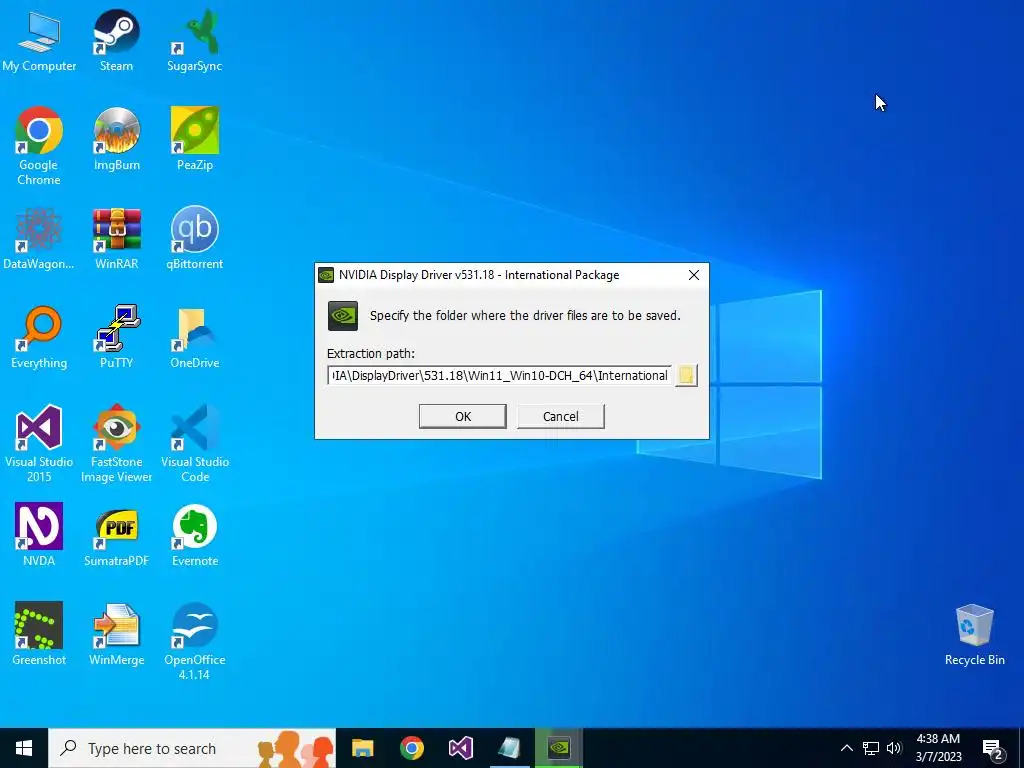Open network status tray icon
This screenshot has width=1024, height=768.
click(871, 748)
